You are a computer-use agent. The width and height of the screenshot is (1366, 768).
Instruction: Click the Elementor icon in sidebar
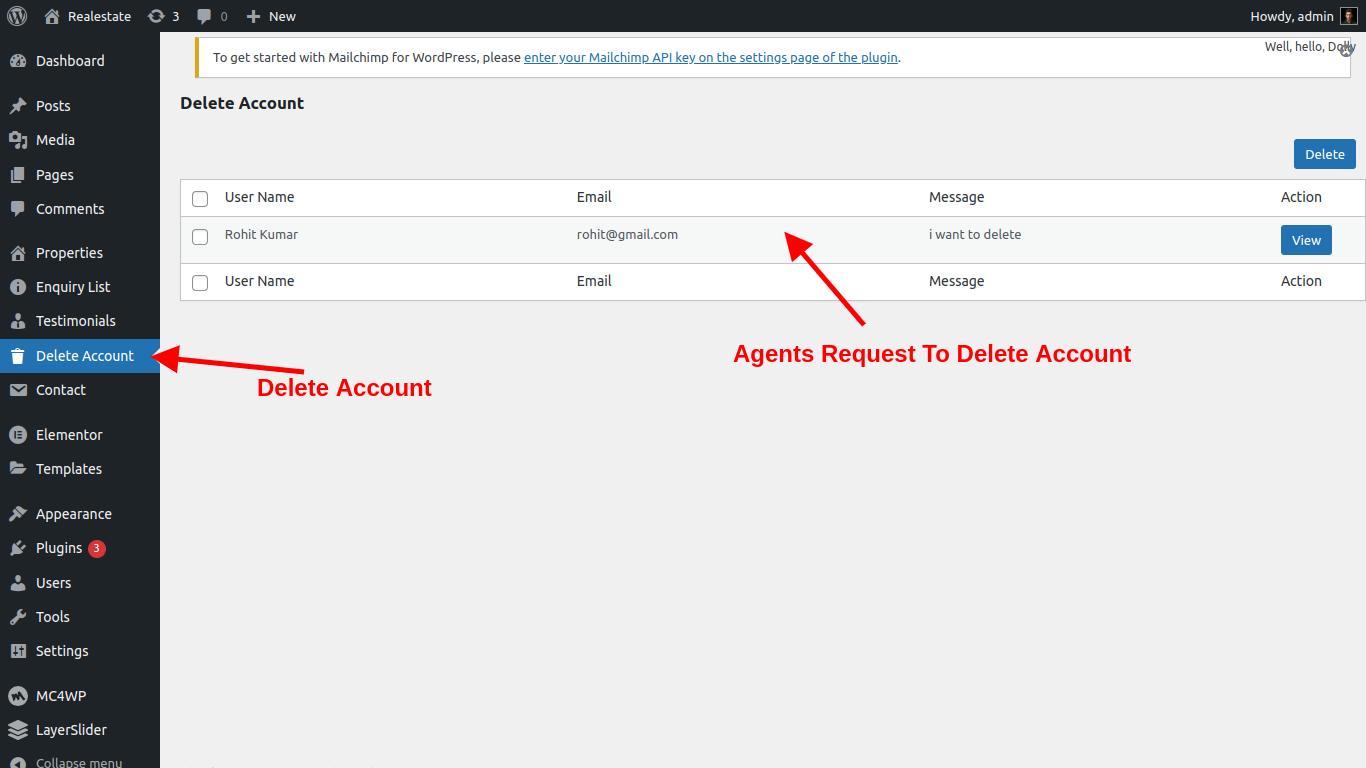pyautogui.click(x=18, y=435)
